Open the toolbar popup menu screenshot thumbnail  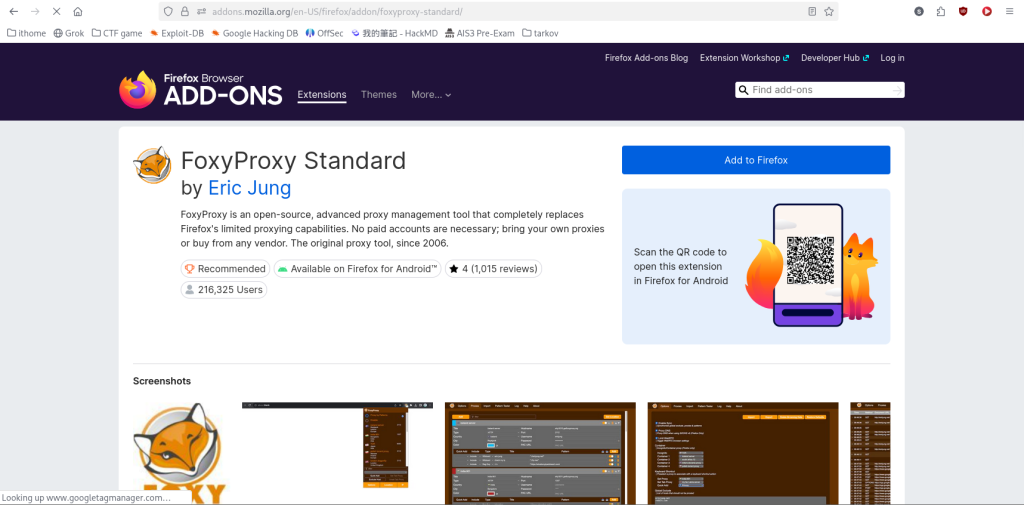pos(337,445)
